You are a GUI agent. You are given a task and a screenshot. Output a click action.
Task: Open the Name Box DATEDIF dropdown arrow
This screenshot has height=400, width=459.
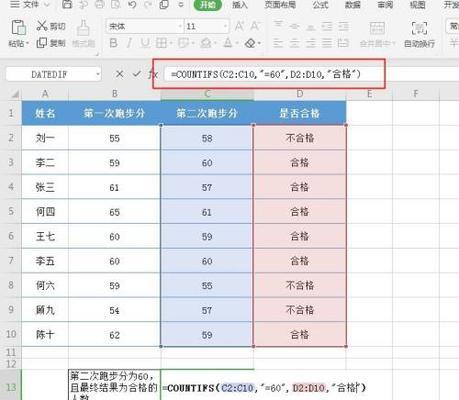98,74
